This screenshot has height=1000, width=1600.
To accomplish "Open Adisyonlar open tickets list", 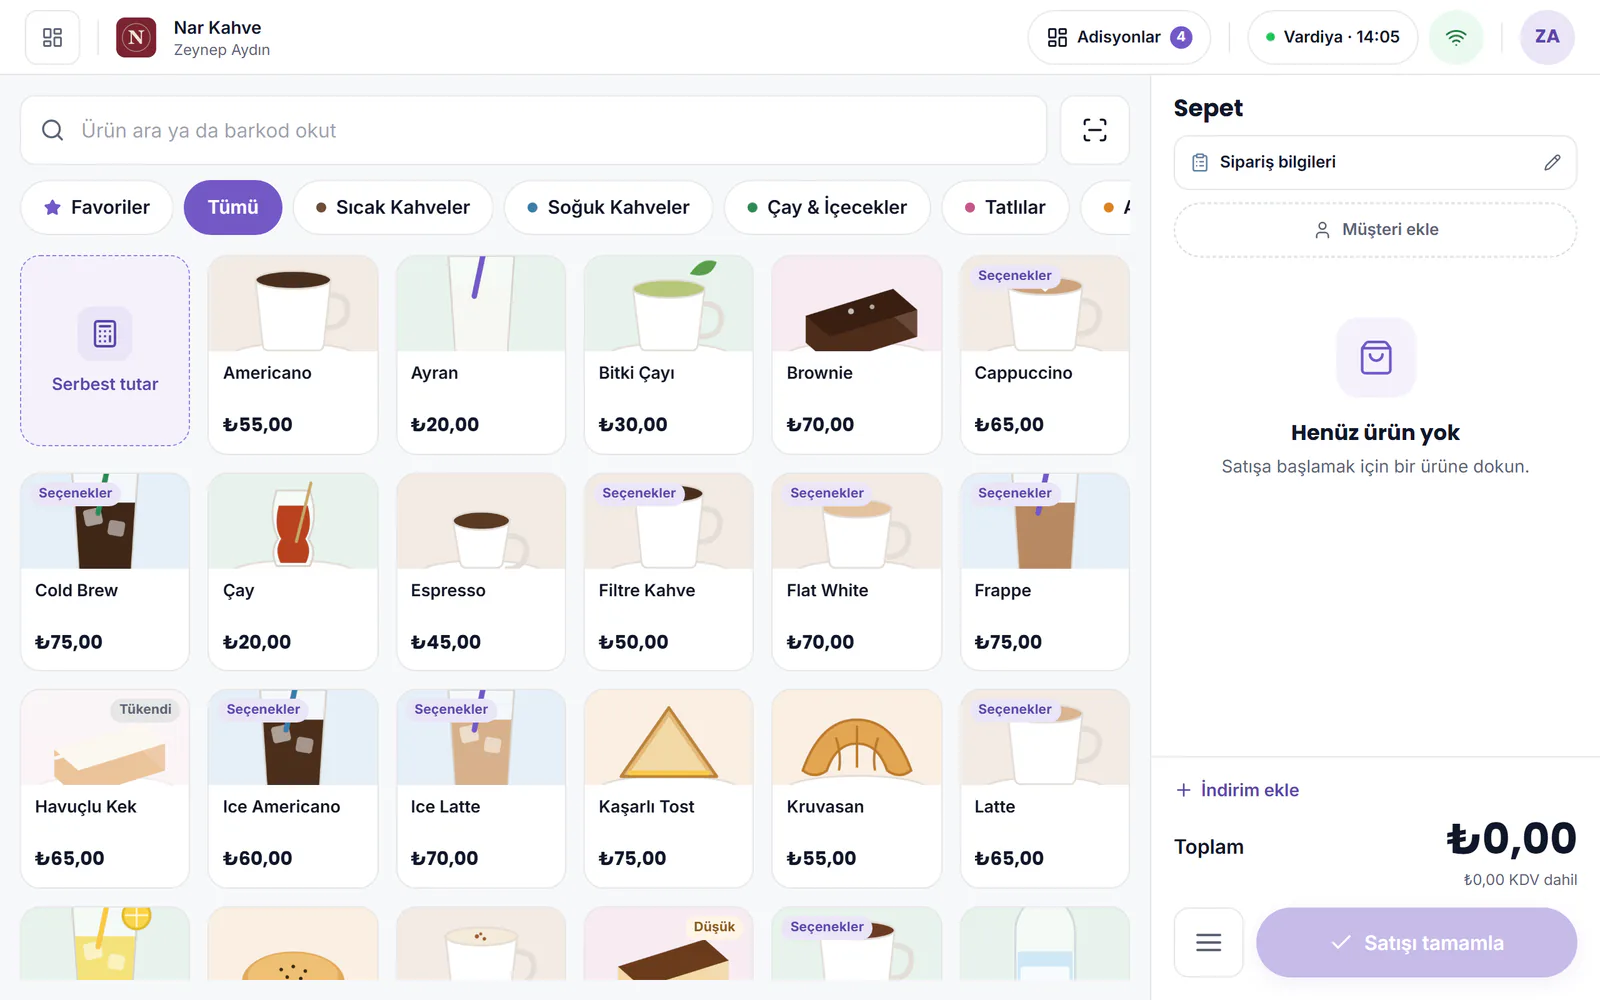I will [x=1119, y=37].
